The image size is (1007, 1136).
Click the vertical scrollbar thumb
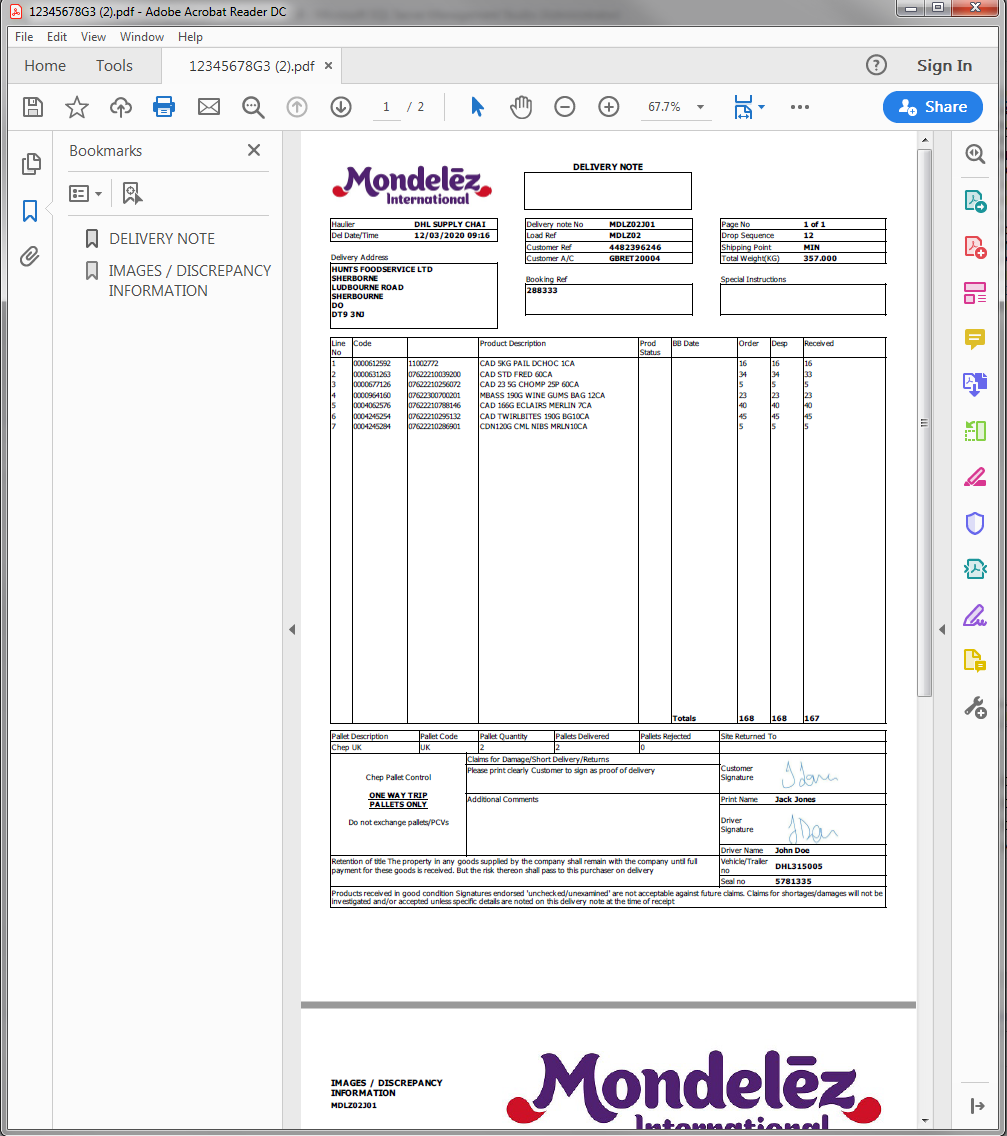924,422
